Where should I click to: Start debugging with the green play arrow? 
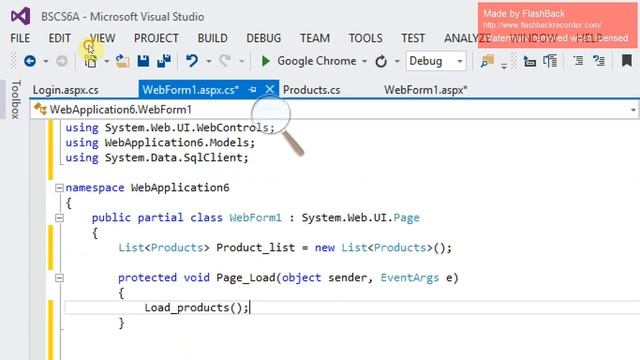pyautogui.click(x=265, y=61)
